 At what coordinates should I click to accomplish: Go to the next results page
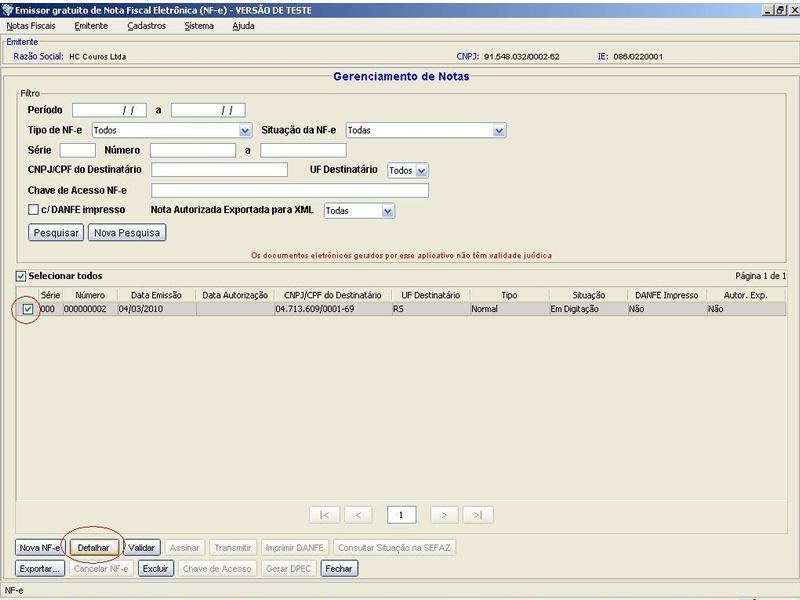(444, 515)
